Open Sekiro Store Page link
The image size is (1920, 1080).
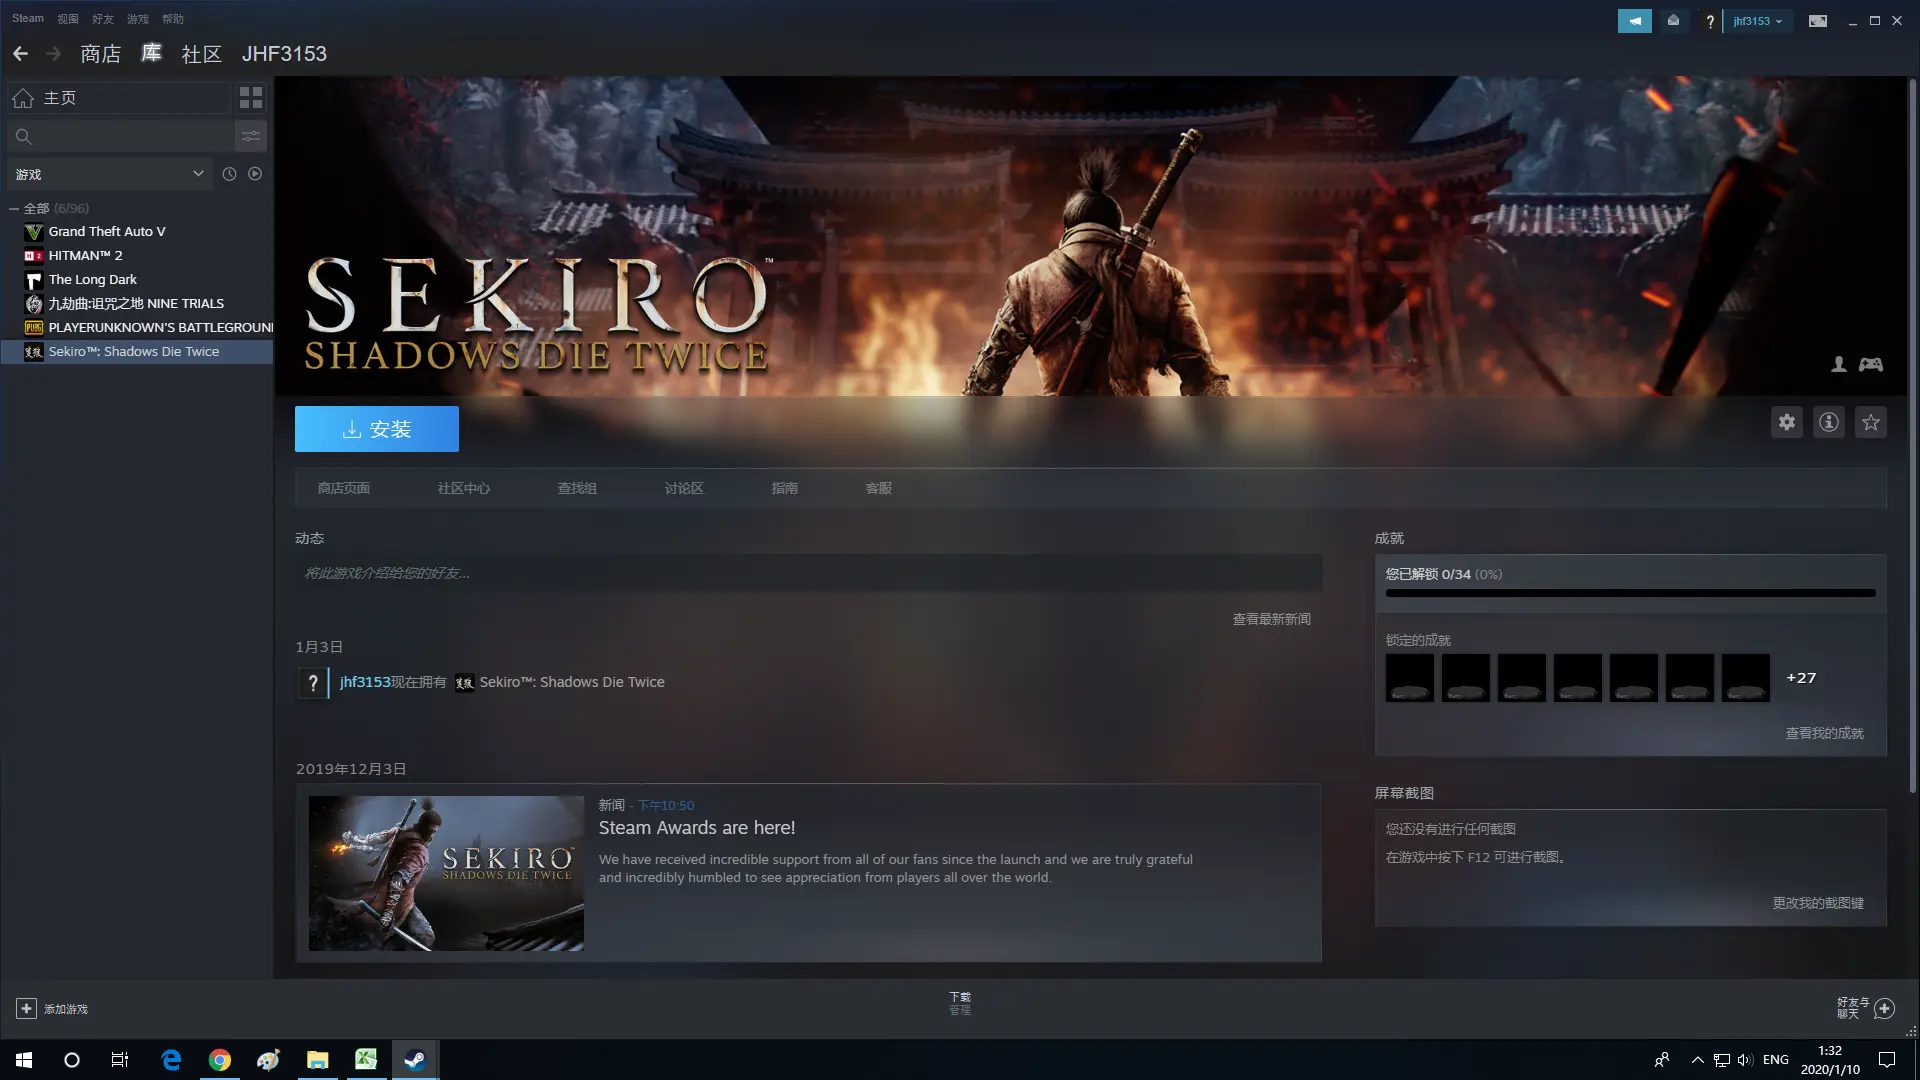pos(344,489)
